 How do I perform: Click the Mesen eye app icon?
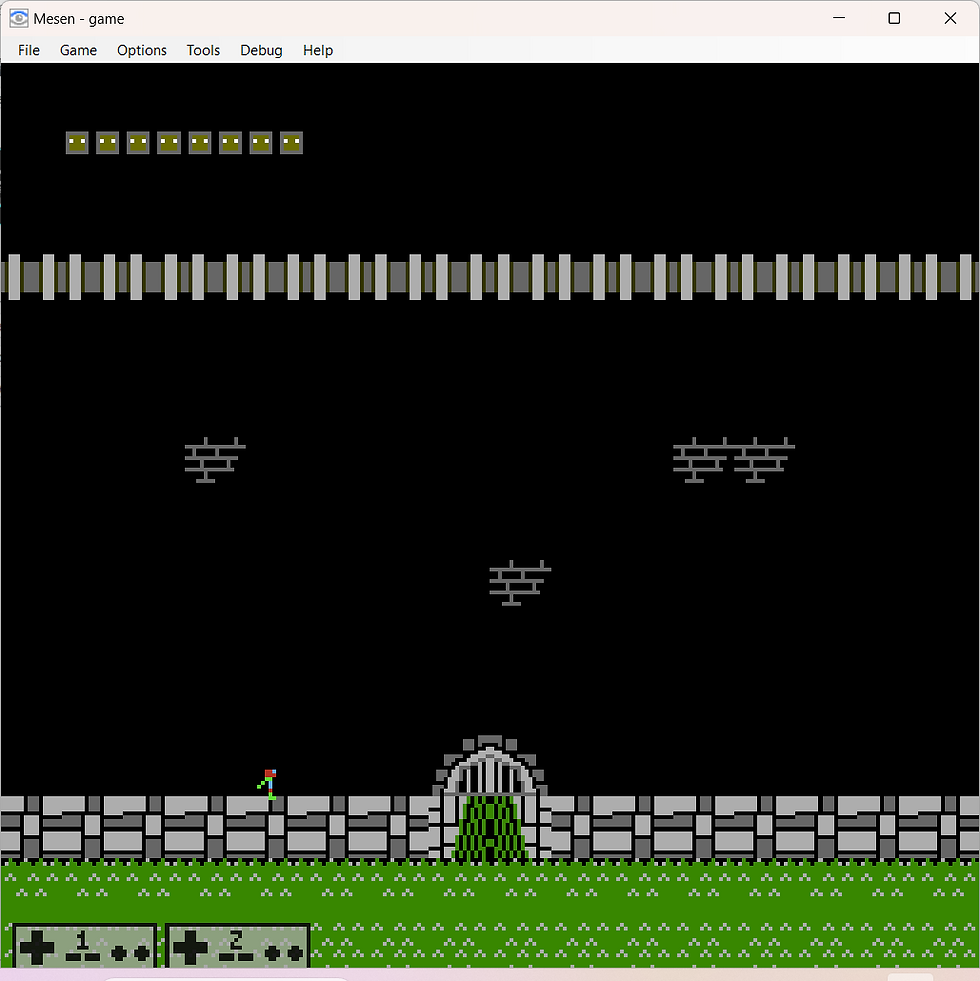(x=19, y=19)
